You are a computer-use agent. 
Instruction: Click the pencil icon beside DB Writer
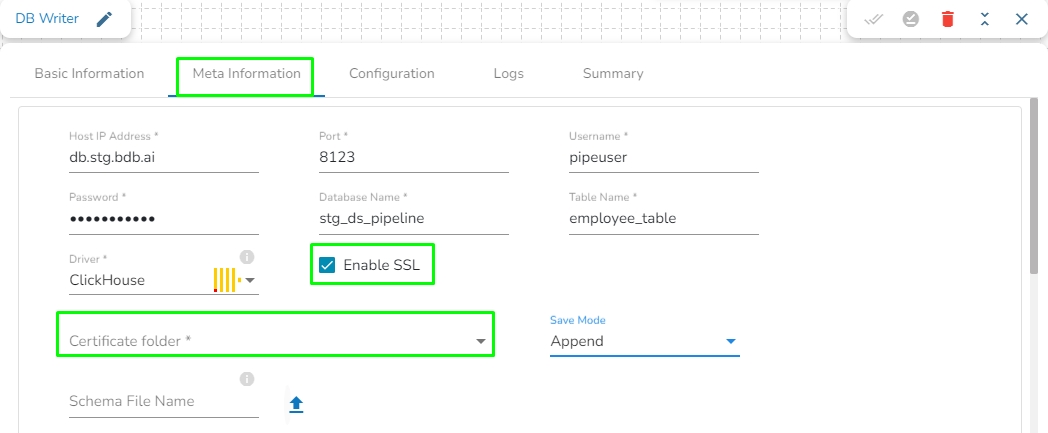(104, 19)
